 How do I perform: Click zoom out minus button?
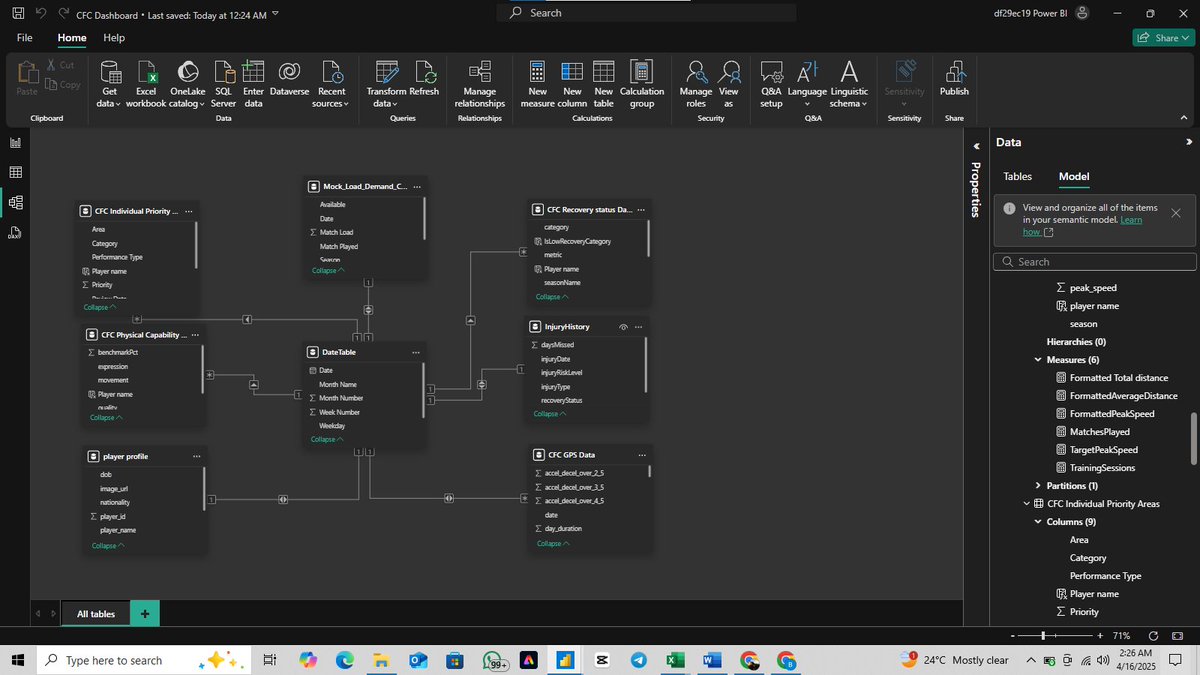click(x=1012, y=636)
